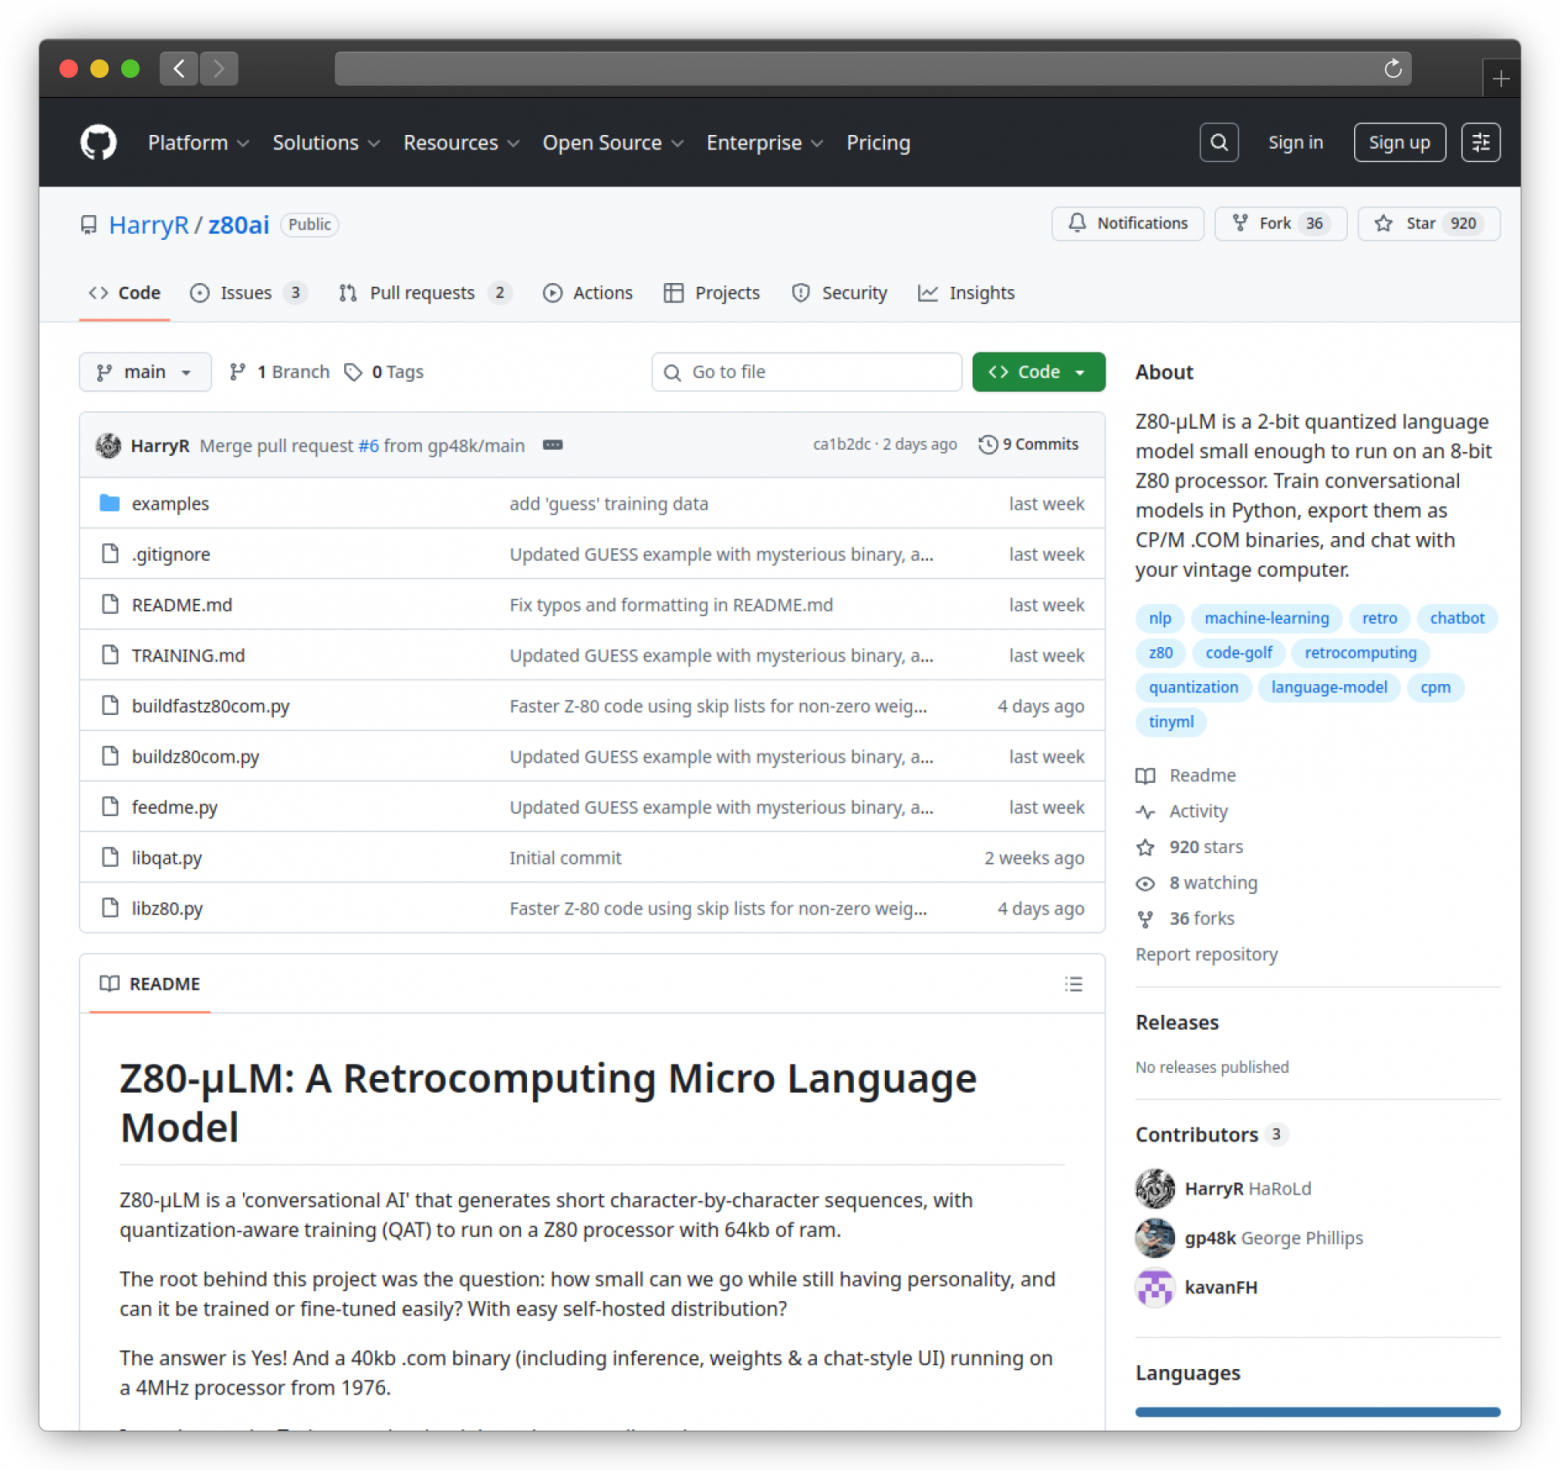Viewport: 1560px width, 1470px height.
Task: Expand commit message ellipsis icon
Action: click(x=552, y=445)
